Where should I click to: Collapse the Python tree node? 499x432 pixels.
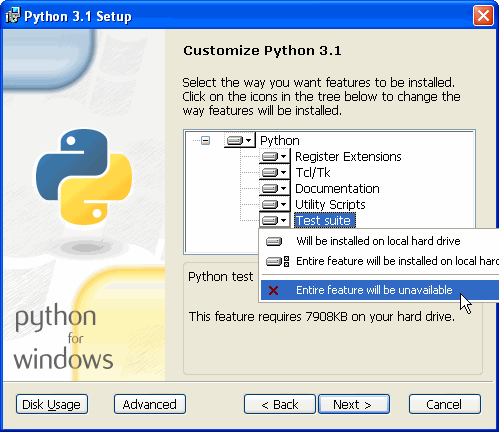pyautogui.click(x=205, y=140)
